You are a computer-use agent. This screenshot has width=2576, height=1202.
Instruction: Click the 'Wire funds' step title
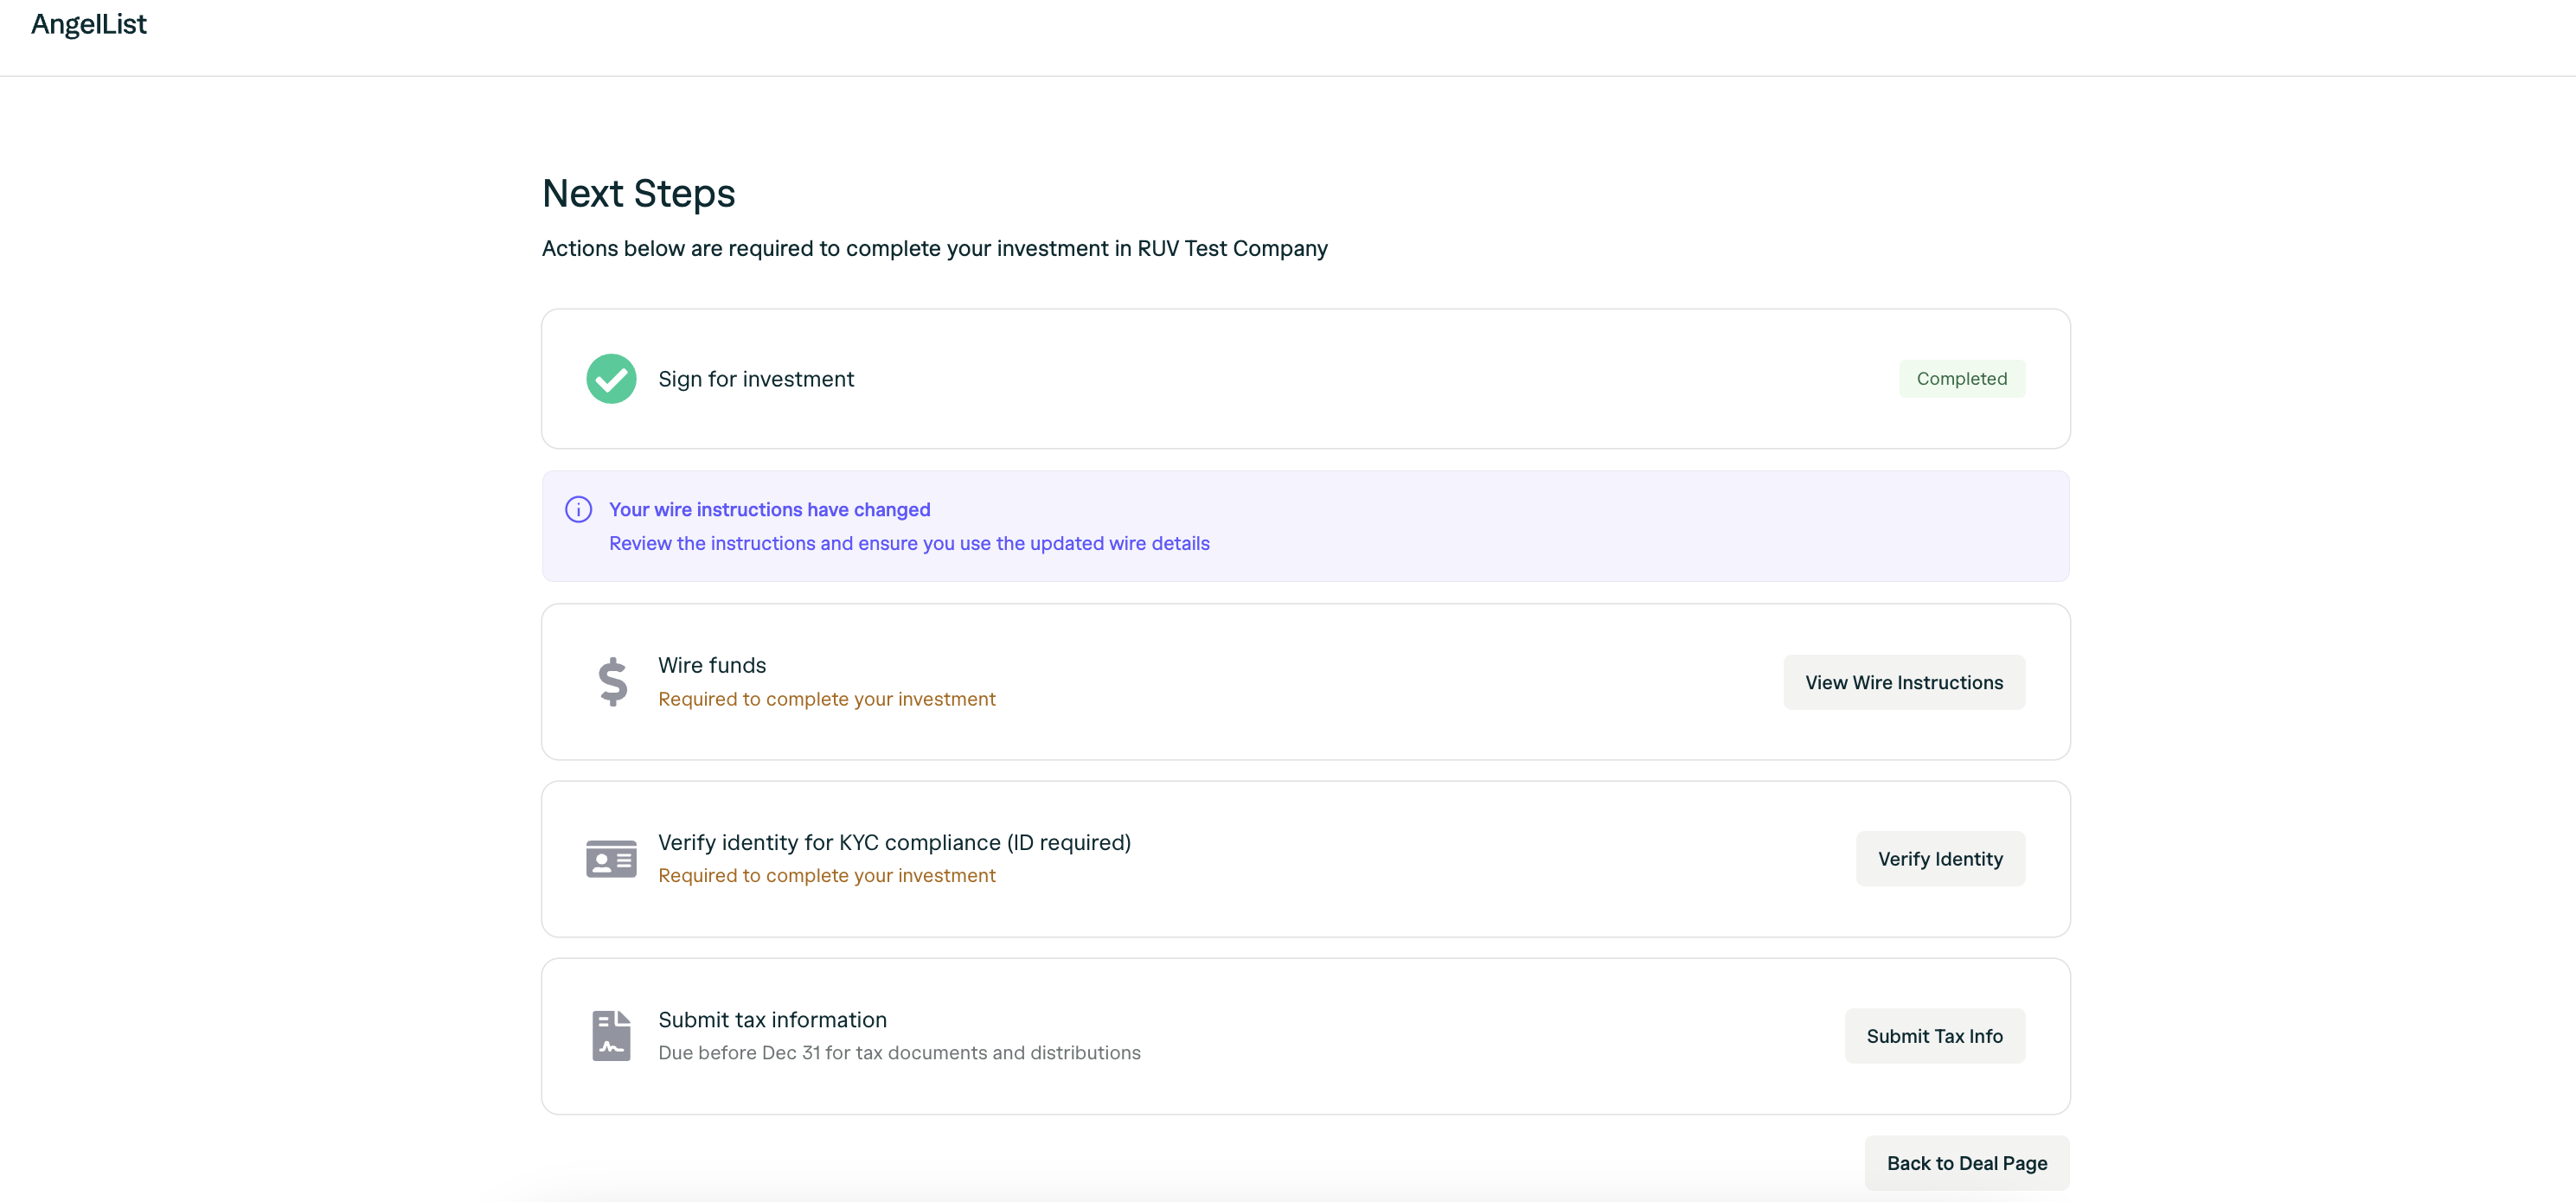(x=712, y=665)
